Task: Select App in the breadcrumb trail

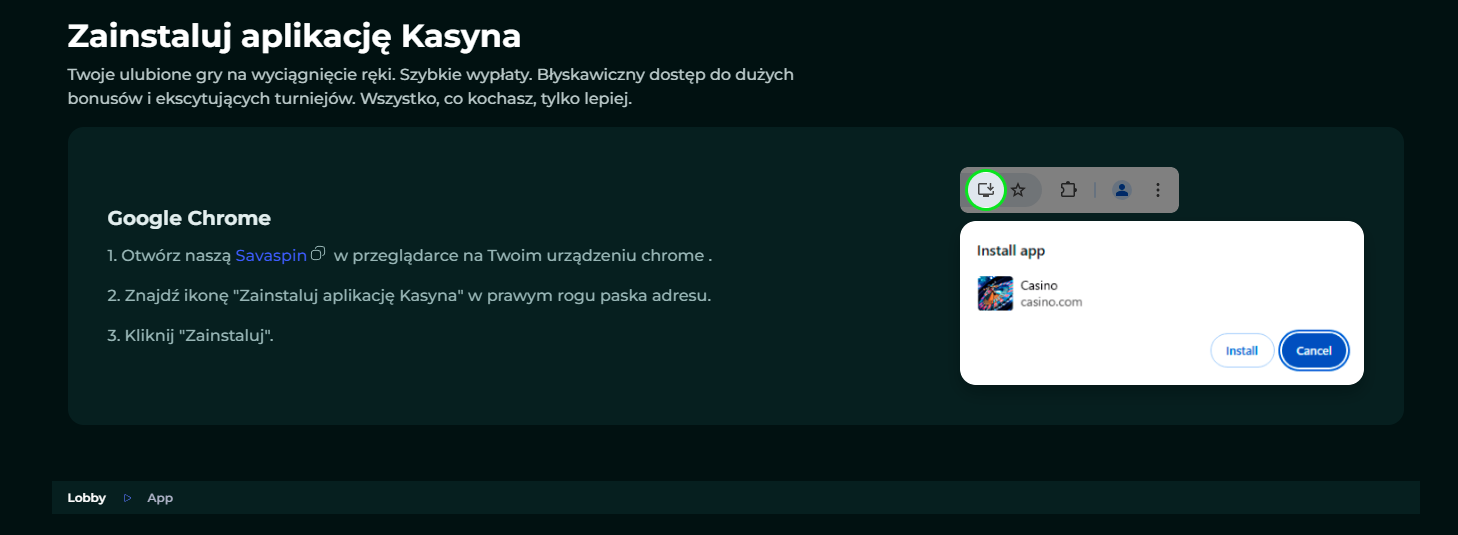Action: [x=160, y=498]
